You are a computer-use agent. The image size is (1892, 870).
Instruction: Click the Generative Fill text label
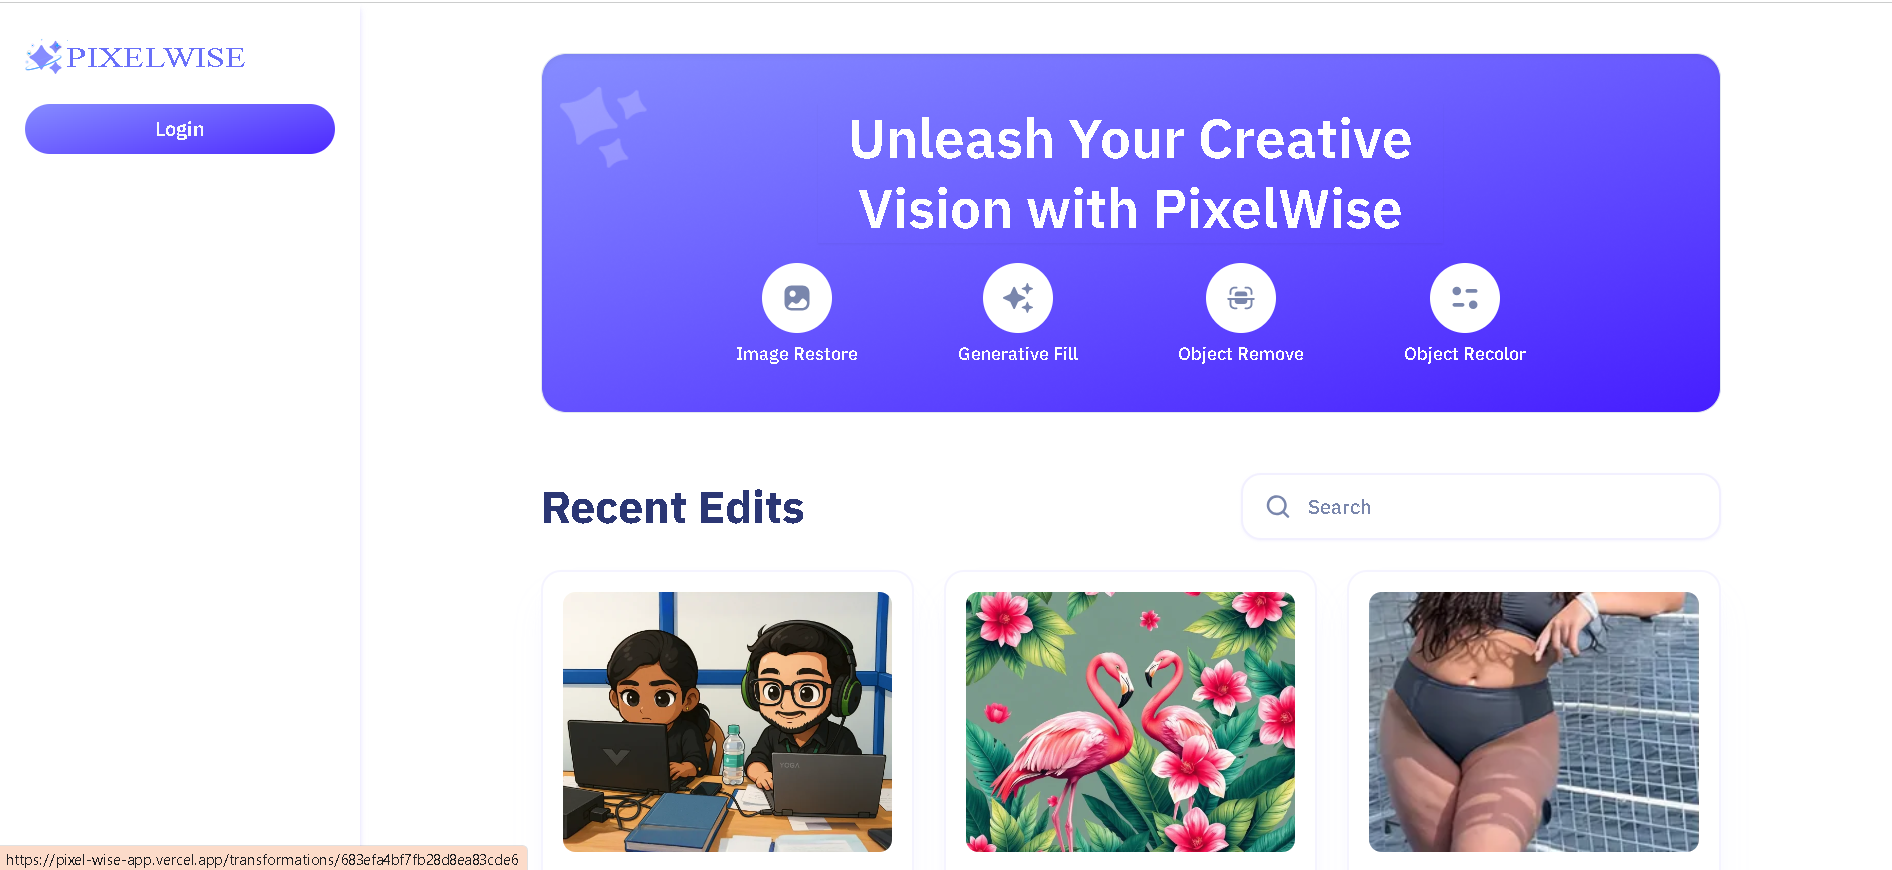tap(1018, 354)
